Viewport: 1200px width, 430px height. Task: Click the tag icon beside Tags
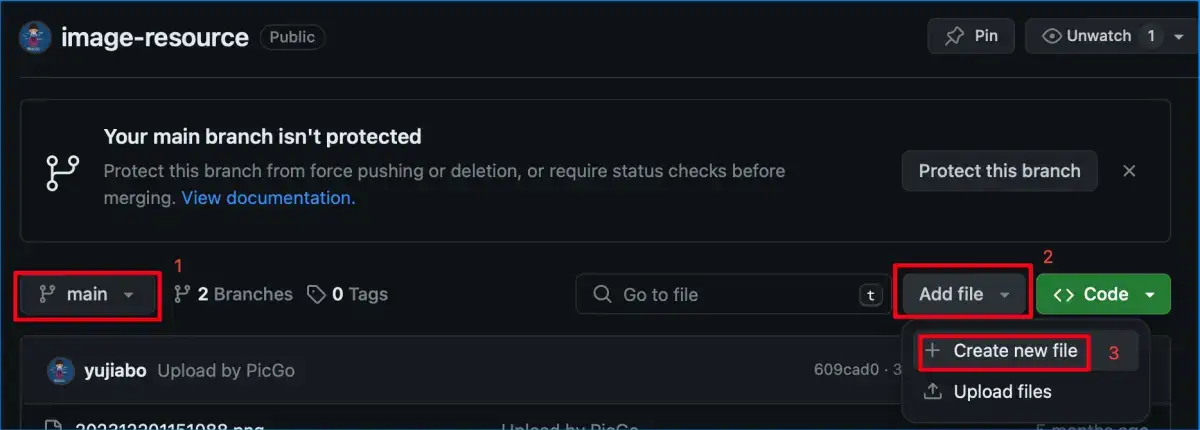click(x=316, y=295)
